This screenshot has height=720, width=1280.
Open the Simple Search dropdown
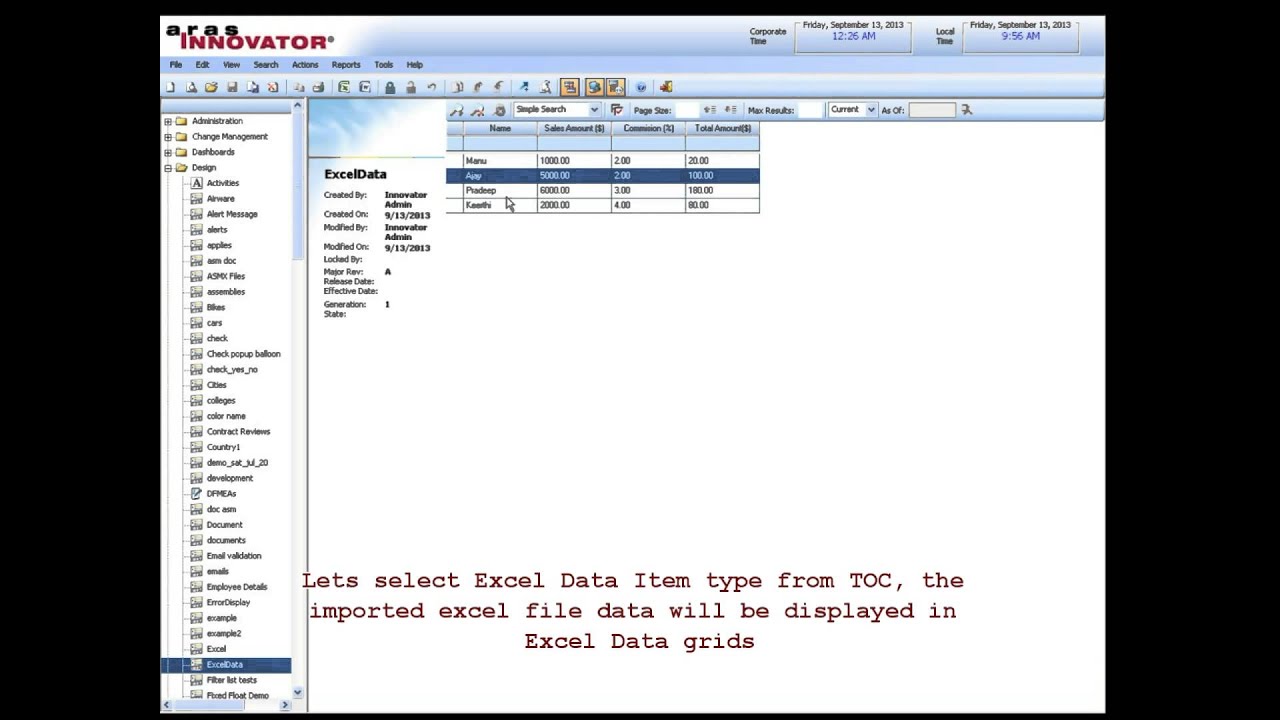click(x=594, y=110)
